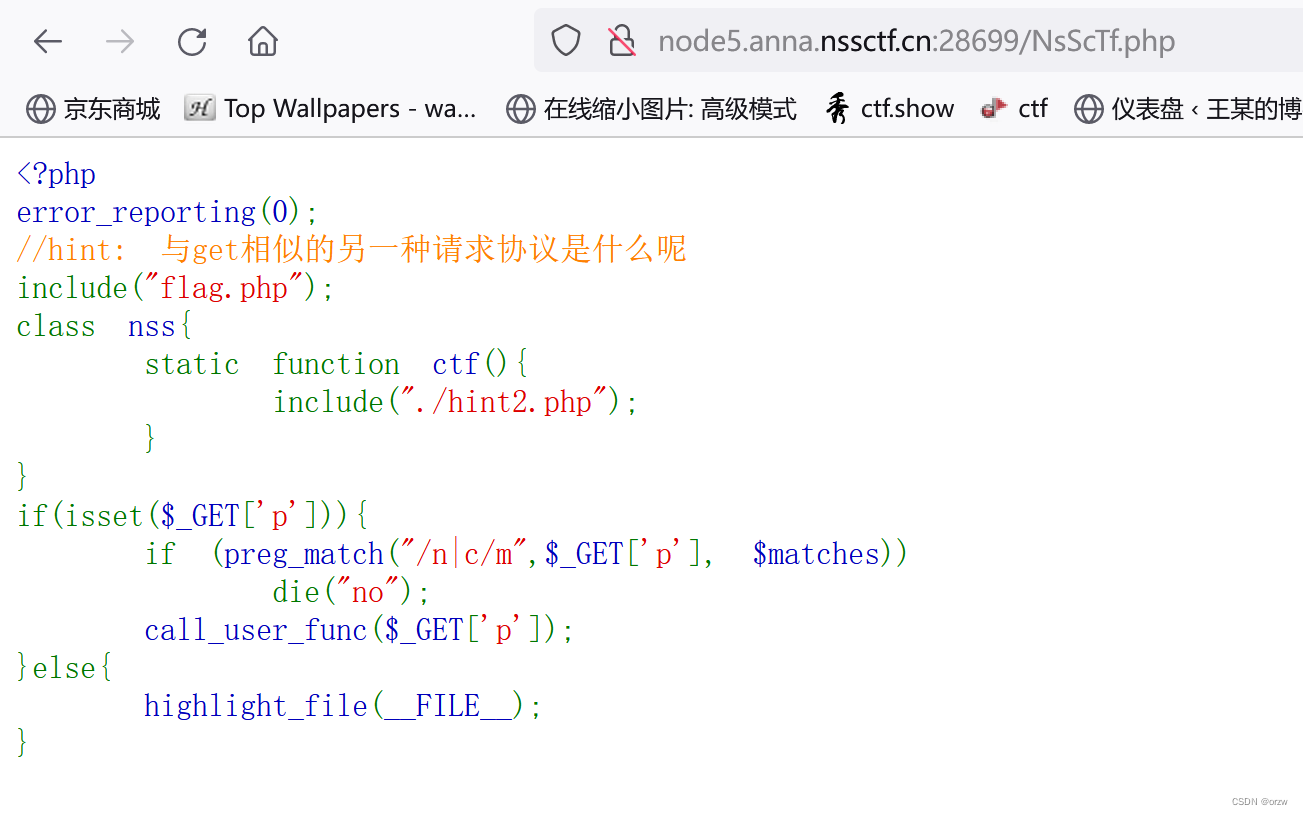Click the ctf.show favicon on the bookmarks bar
The height and width of the screenshot is (815, 1303).
click(x=838, y=107)
